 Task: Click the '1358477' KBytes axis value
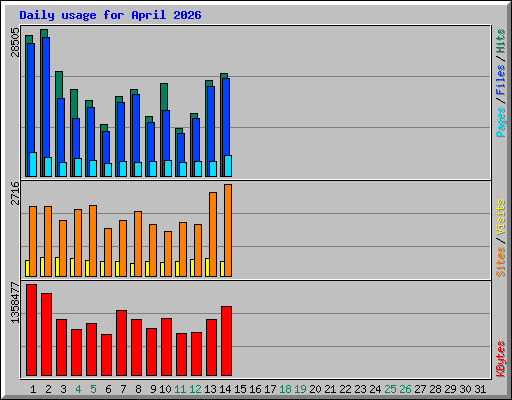(15, 303)
